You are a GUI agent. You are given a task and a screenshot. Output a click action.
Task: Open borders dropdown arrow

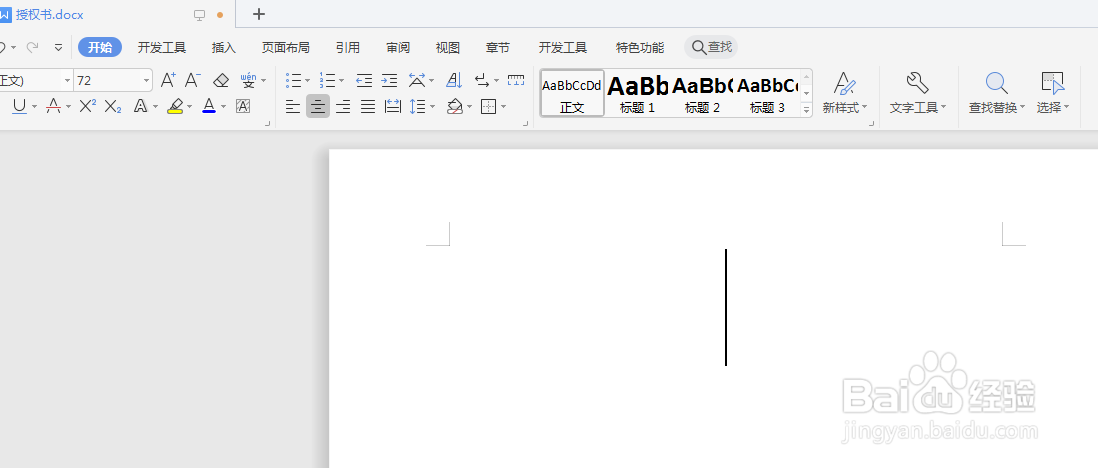point(503,107)
